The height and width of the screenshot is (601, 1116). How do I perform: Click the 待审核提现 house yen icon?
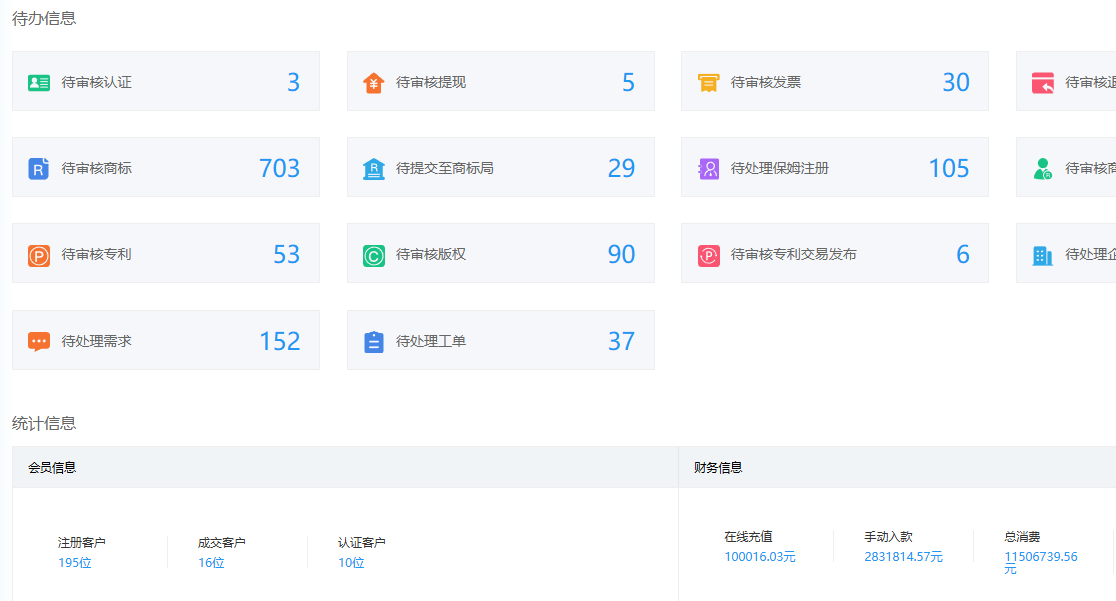coord(373,83)
